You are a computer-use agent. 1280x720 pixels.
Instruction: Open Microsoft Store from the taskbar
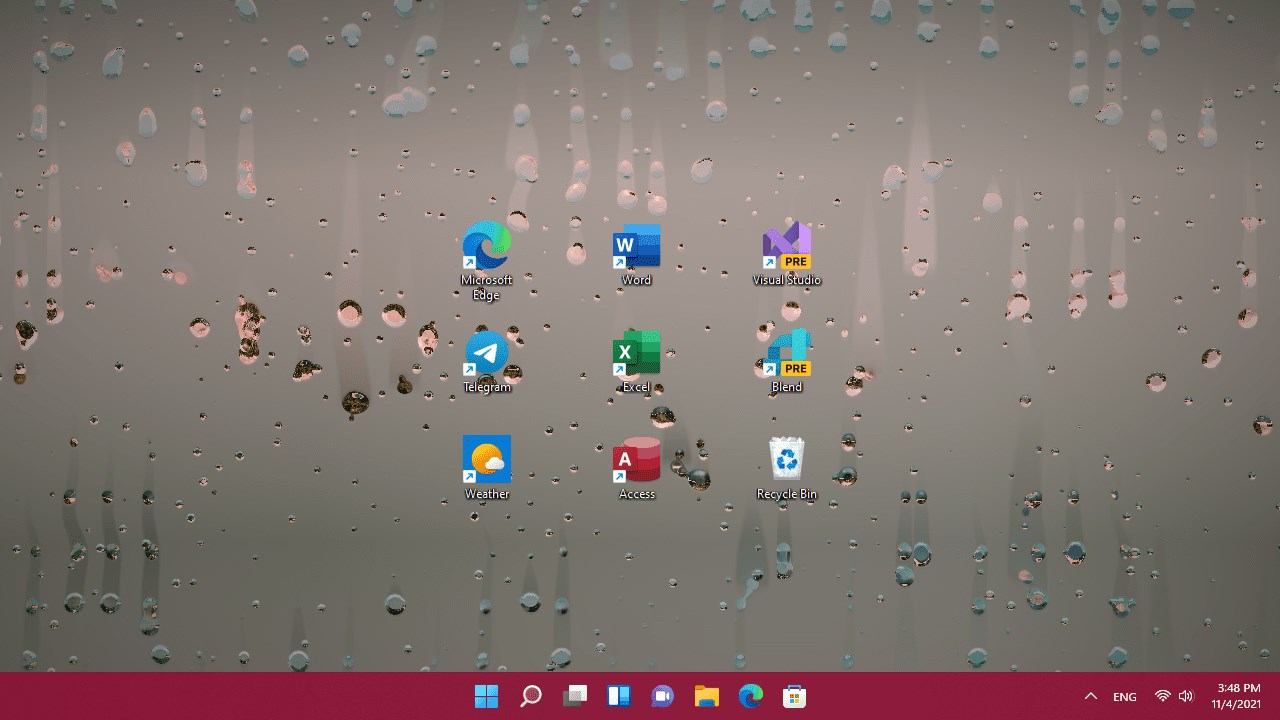click(x=795, y=696)
